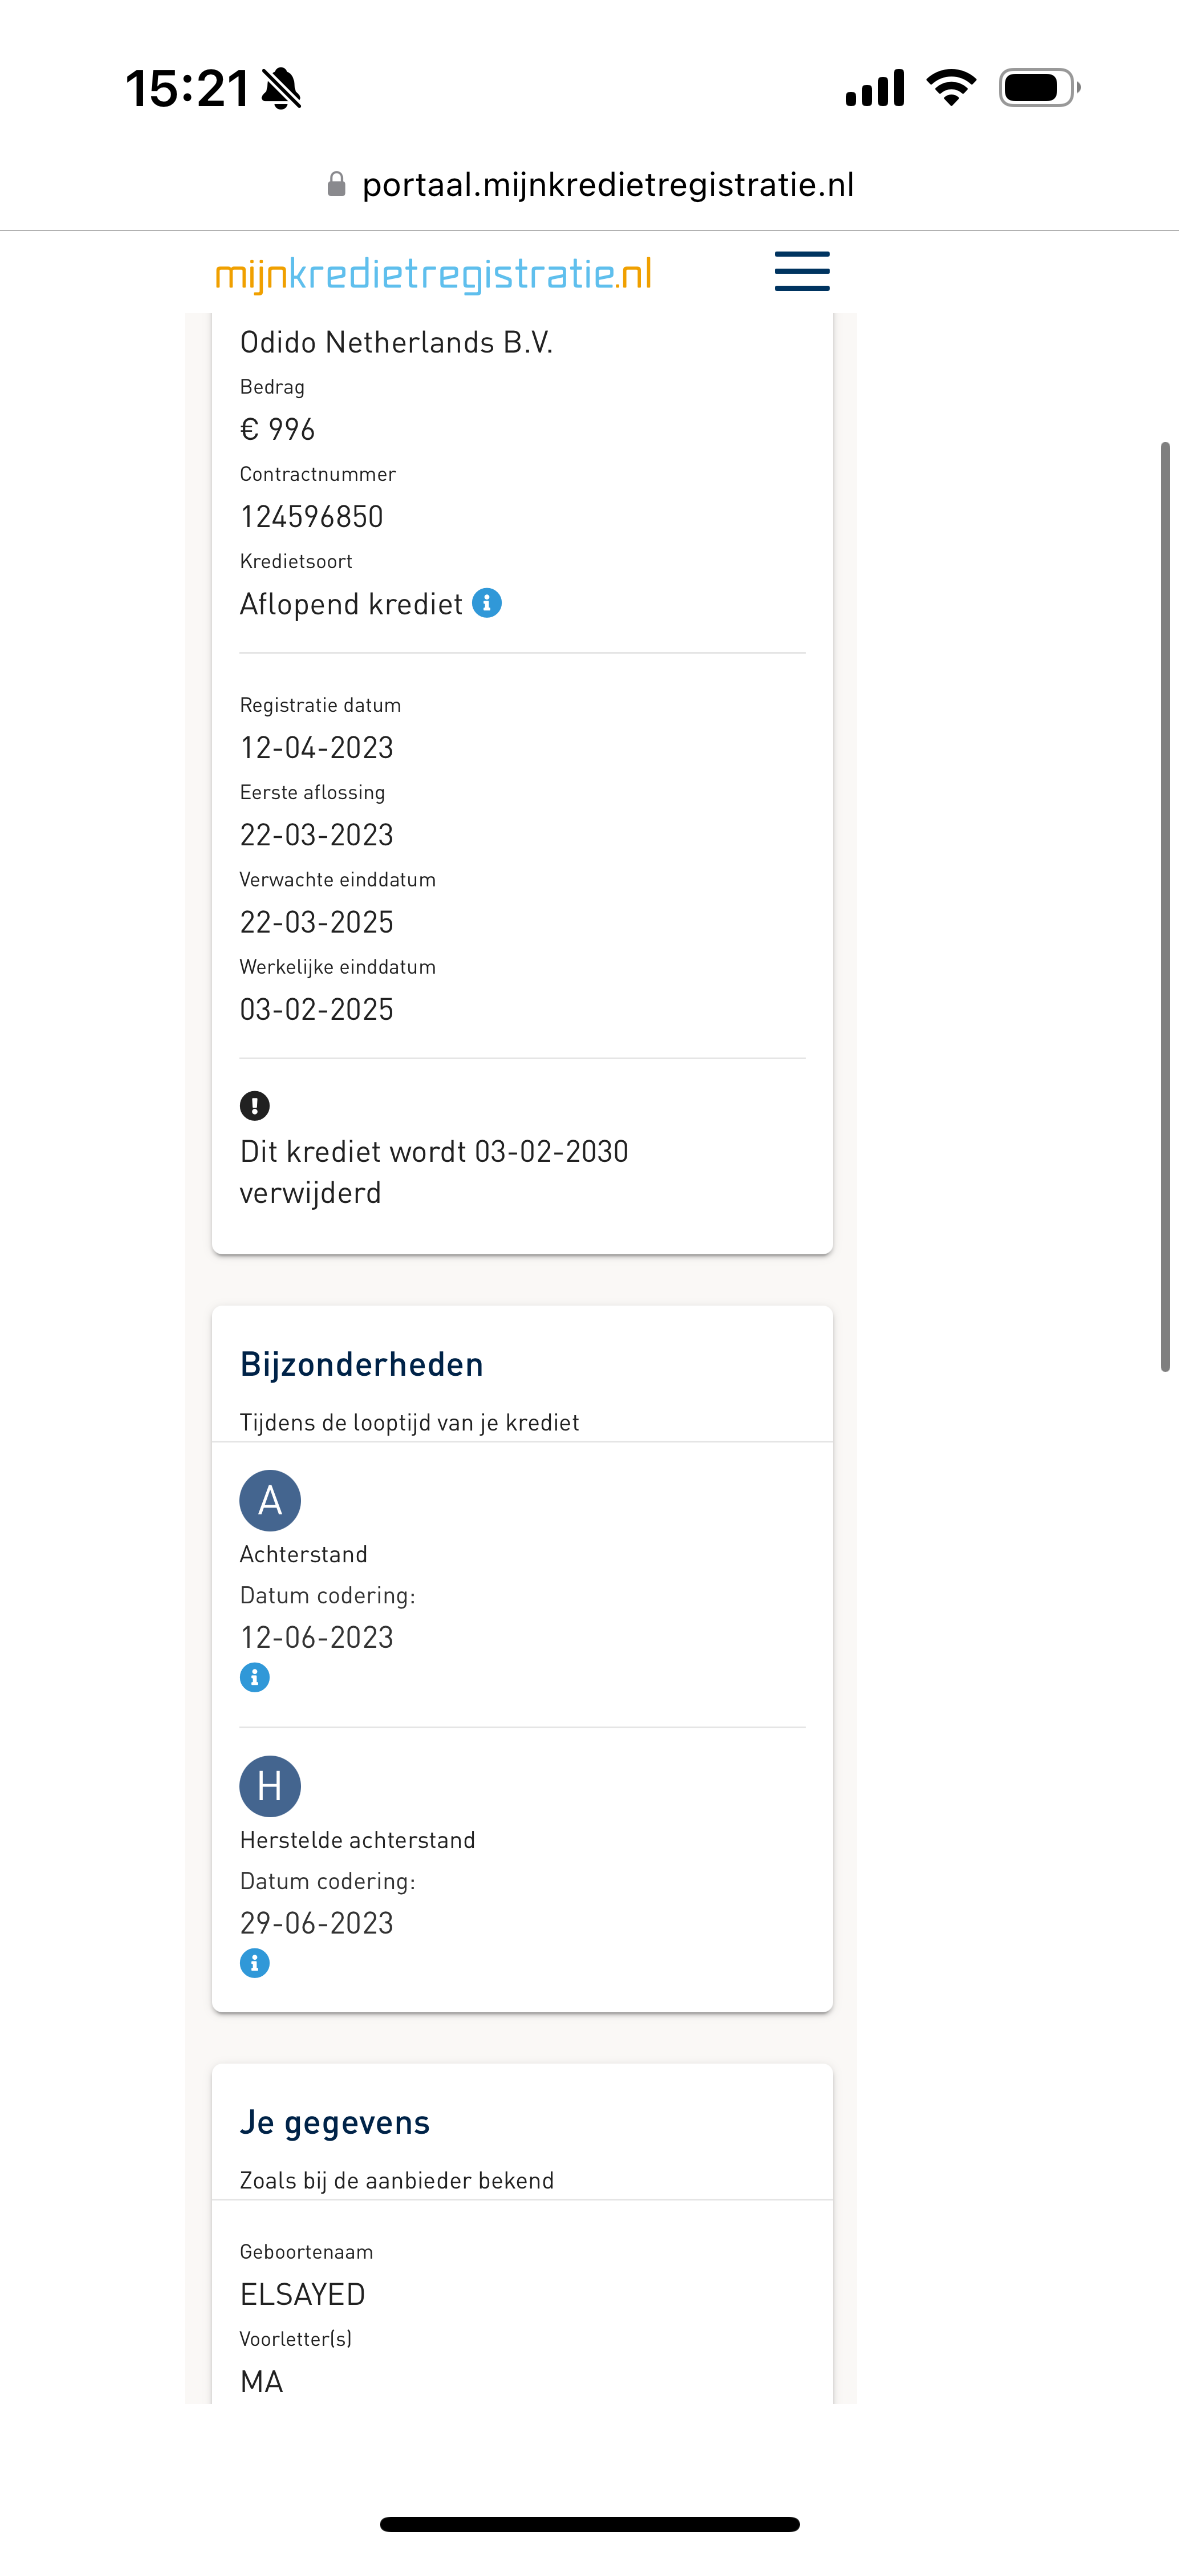Click the info icon under Achterstand date 12-06-2023
Viewport: 1179px width, 2556px height.
pyautogui.click(x=255, y=1677)
